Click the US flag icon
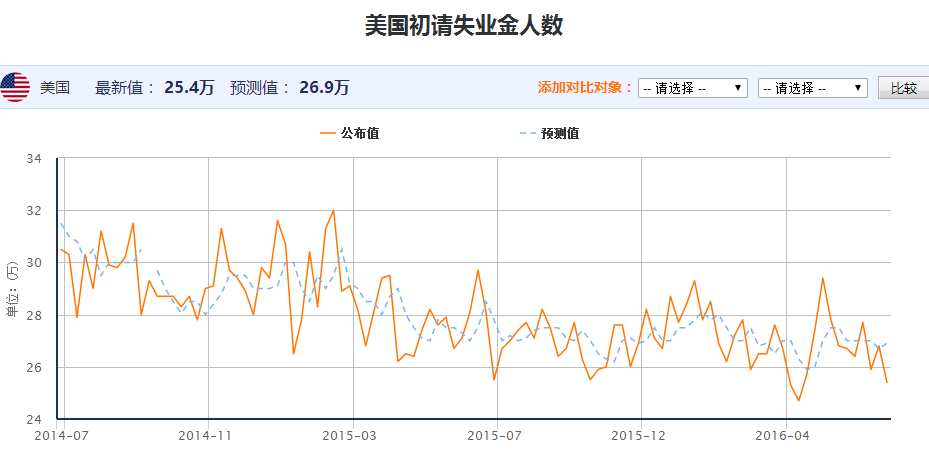 [15, 88]
